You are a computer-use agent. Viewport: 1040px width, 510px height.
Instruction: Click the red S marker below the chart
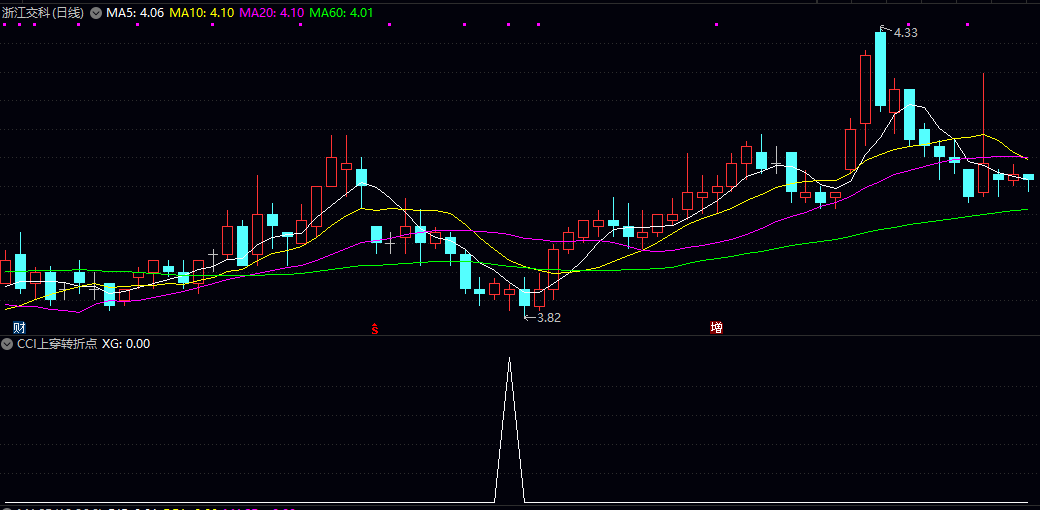tap(375, 328)
